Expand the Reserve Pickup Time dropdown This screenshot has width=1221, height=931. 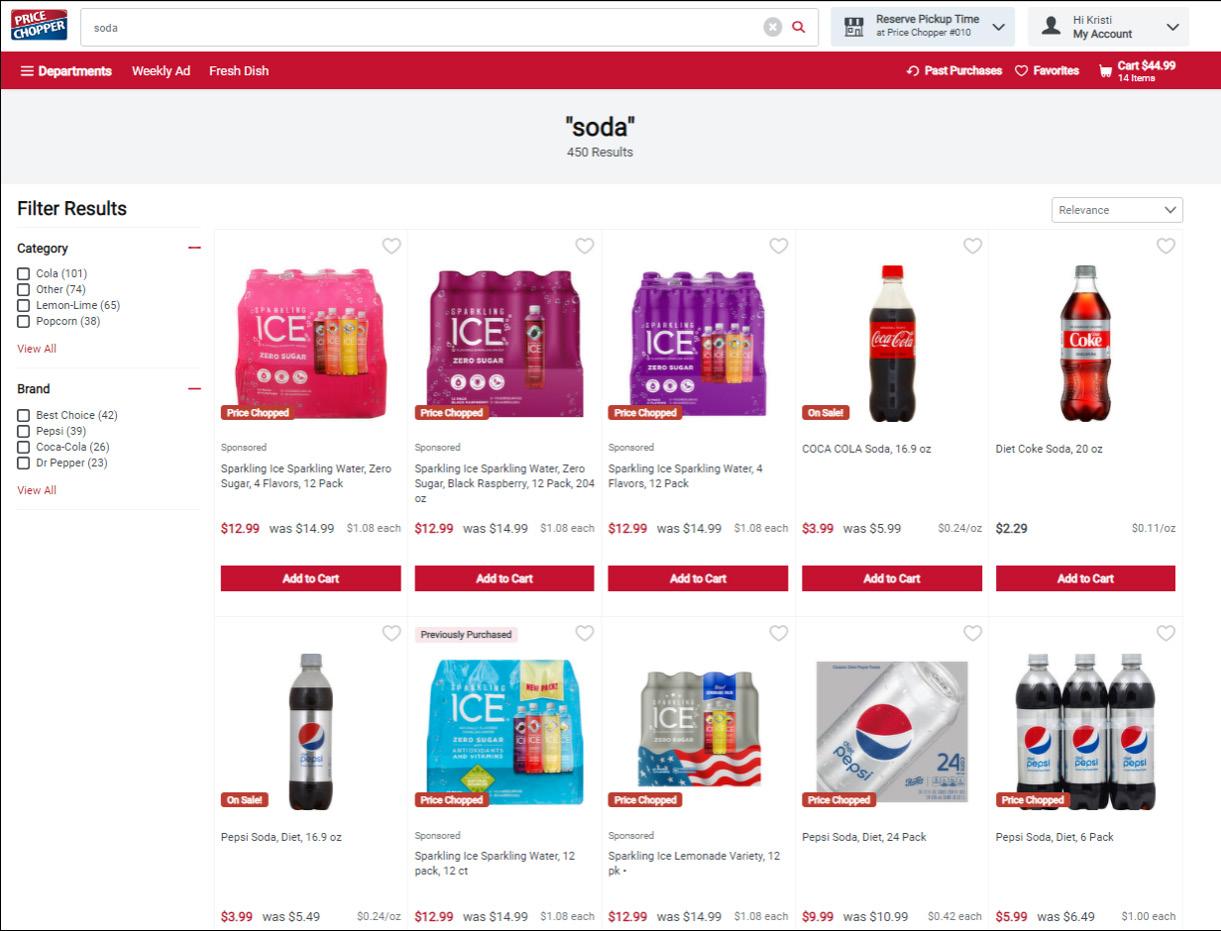(922, 27)
